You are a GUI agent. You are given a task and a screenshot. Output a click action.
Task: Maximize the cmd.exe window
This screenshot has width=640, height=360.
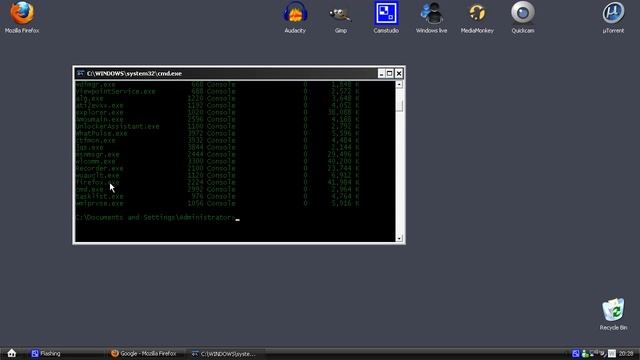[390, 73]
